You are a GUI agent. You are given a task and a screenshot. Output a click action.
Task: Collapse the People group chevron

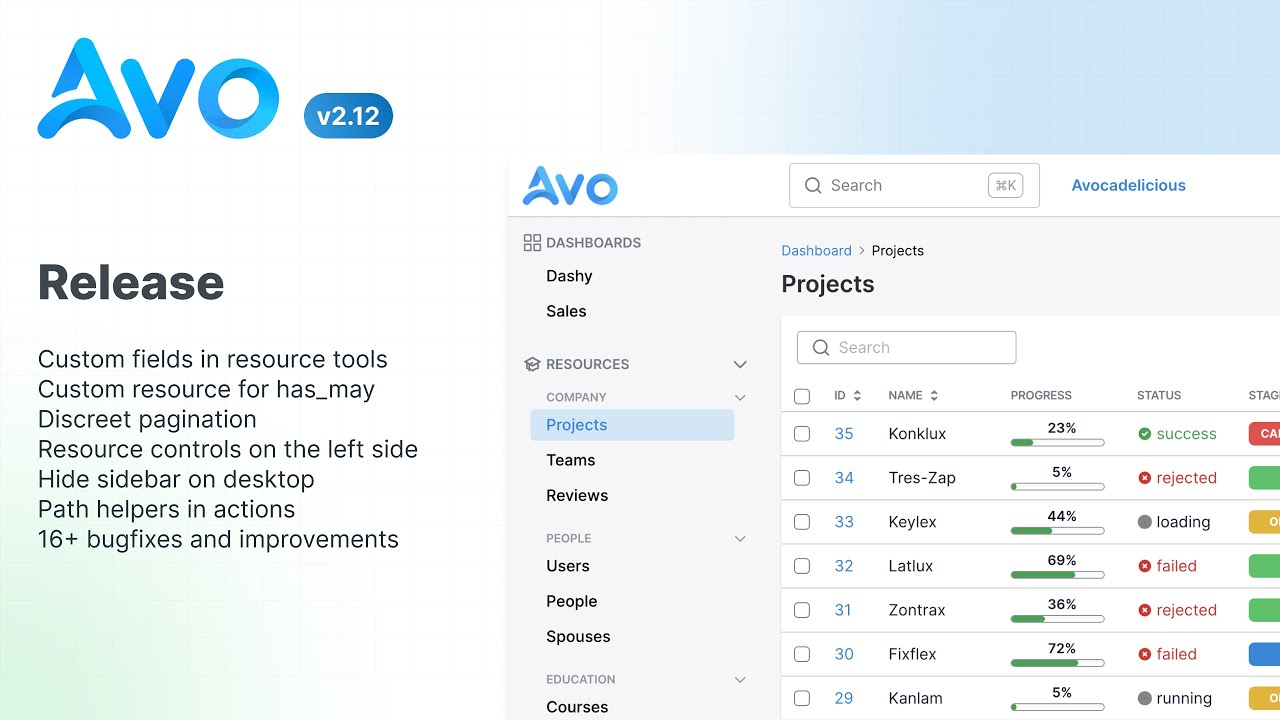pyautogui.click(x=740, y=538)
